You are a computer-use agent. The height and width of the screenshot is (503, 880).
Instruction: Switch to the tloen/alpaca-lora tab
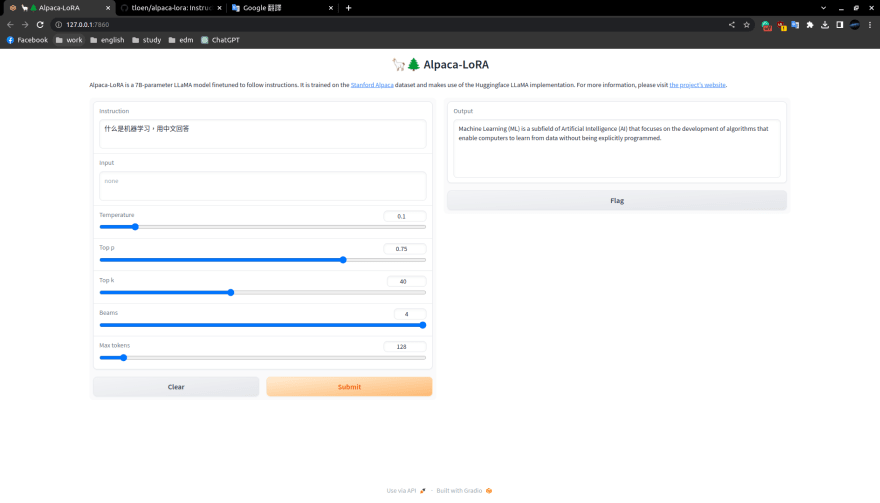coord(171,8)
